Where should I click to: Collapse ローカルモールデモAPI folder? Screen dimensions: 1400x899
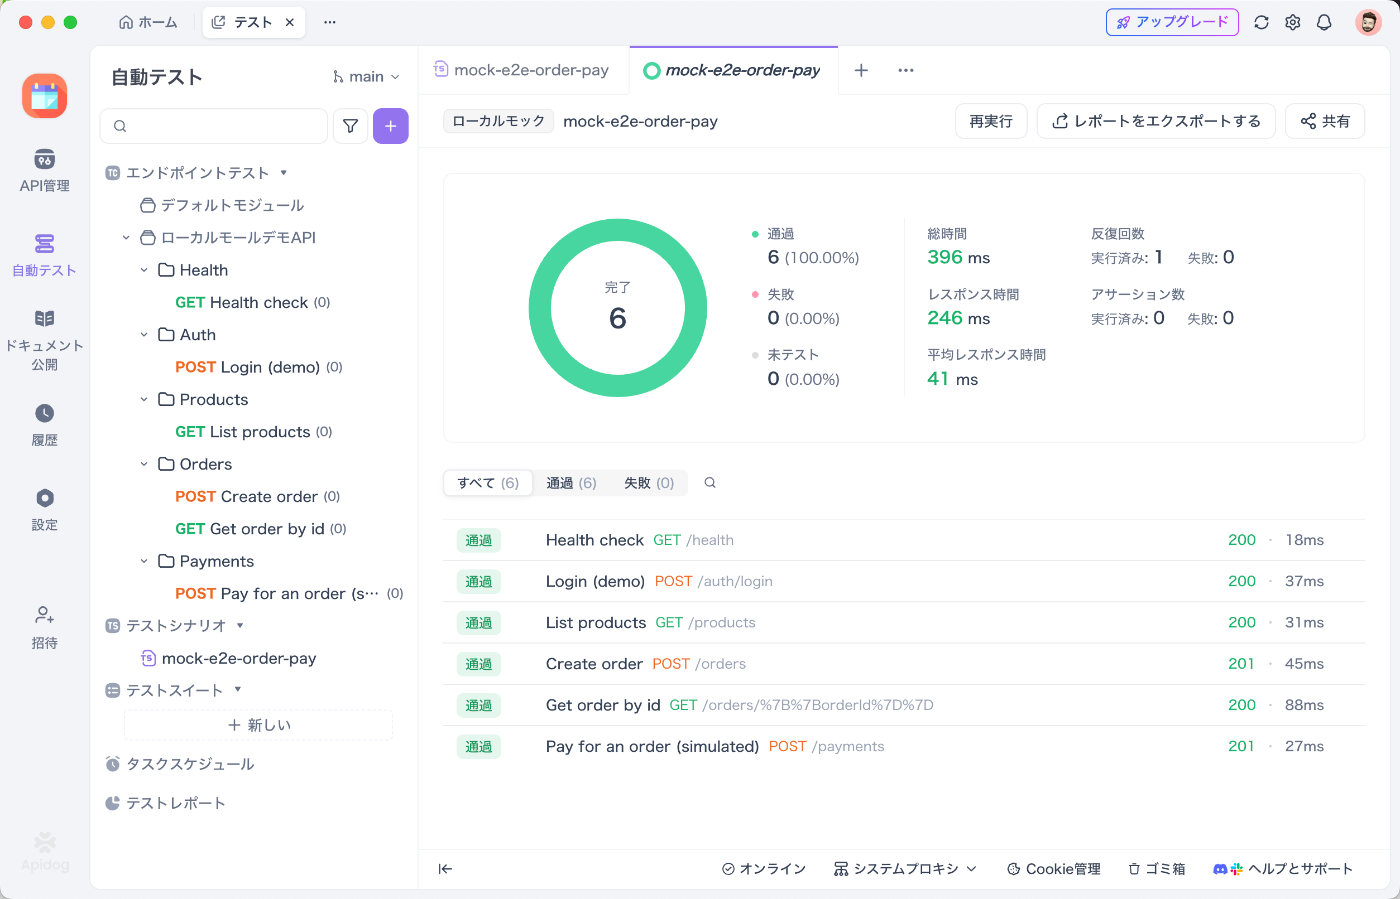tap(126, 238)
